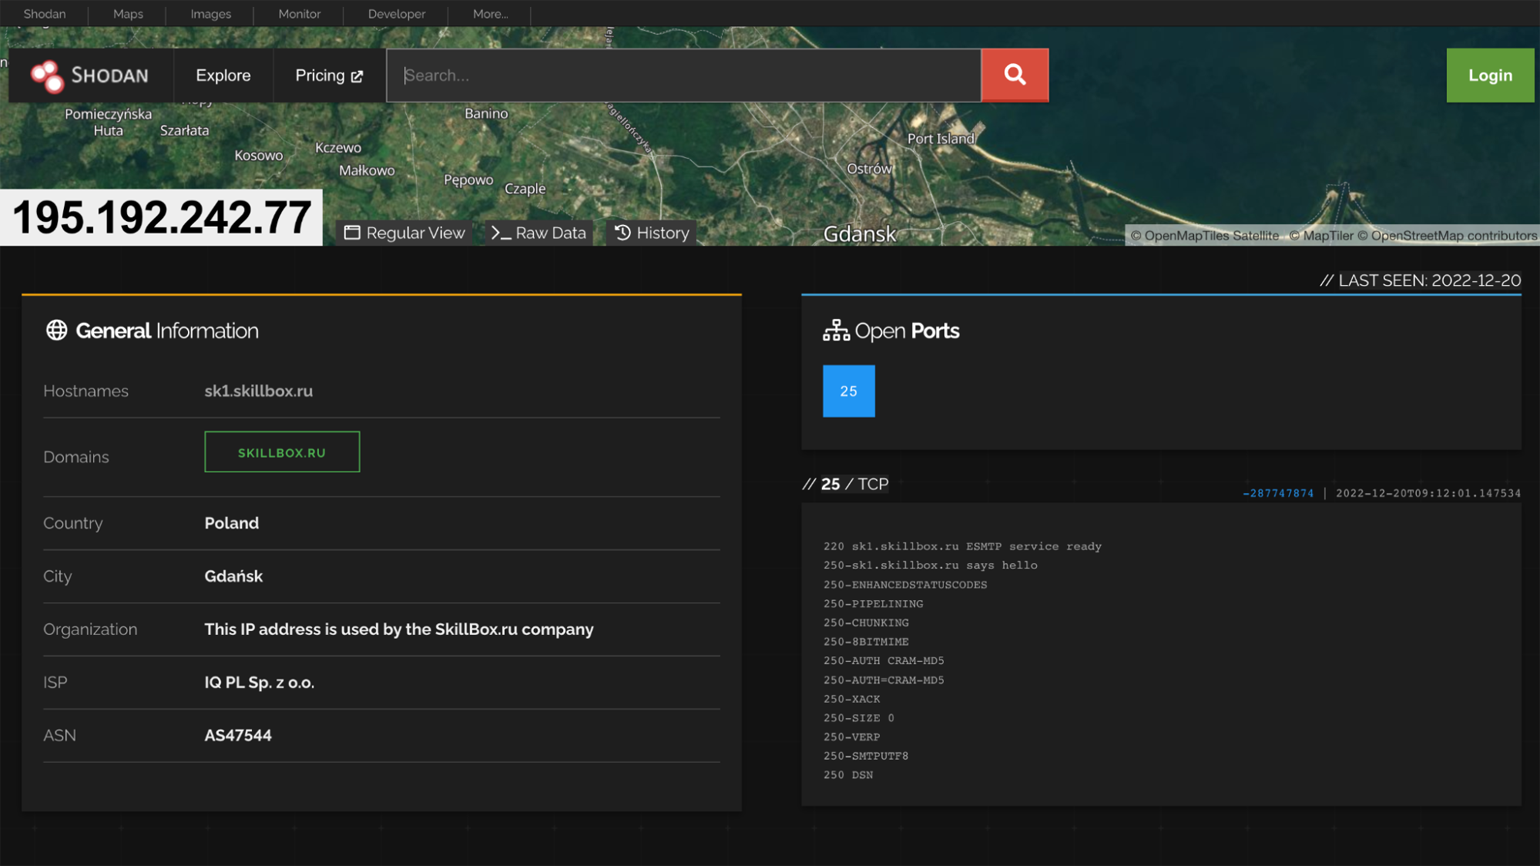Click the green Login button
This screenshot has width=1540, height=866.
[x=1490, y=75]
